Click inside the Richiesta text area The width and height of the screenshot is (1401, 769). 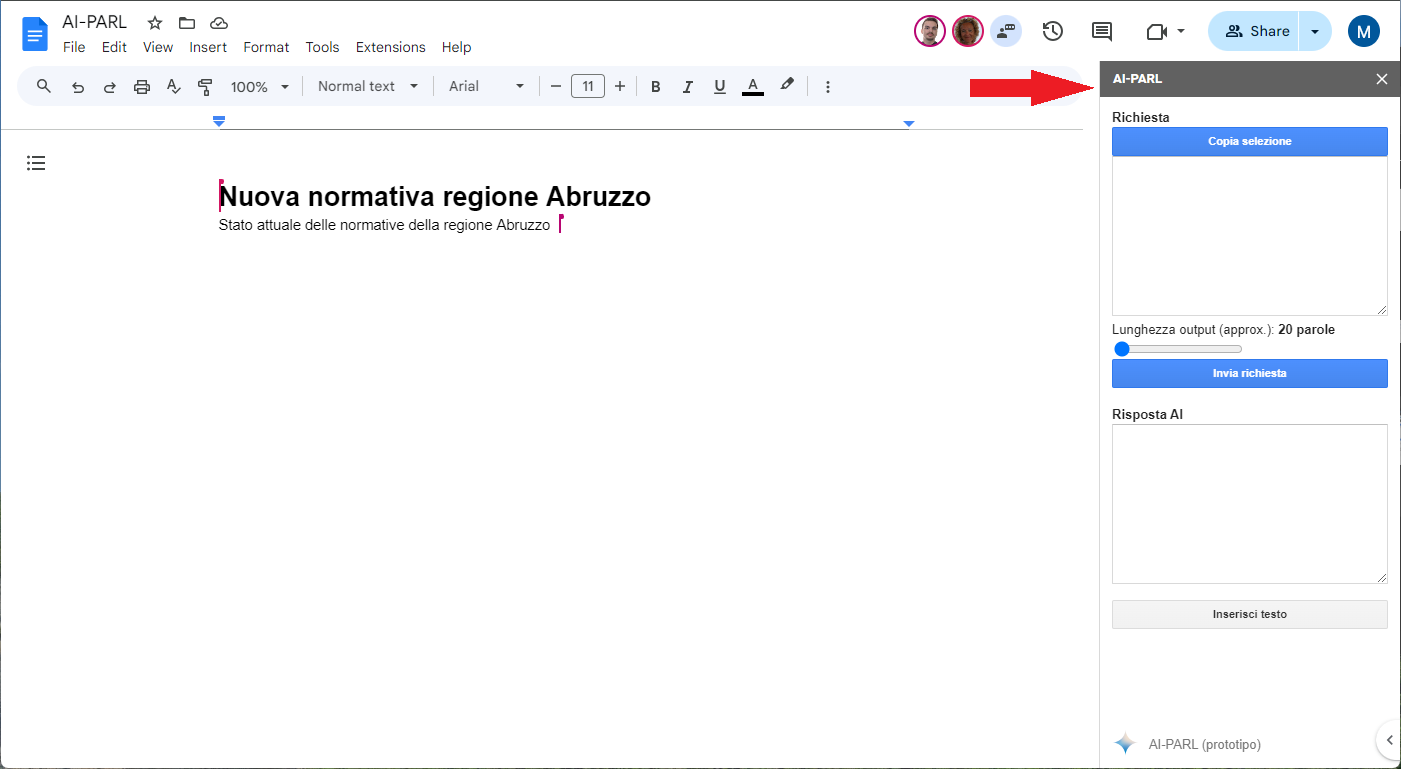coord(1249,236)
